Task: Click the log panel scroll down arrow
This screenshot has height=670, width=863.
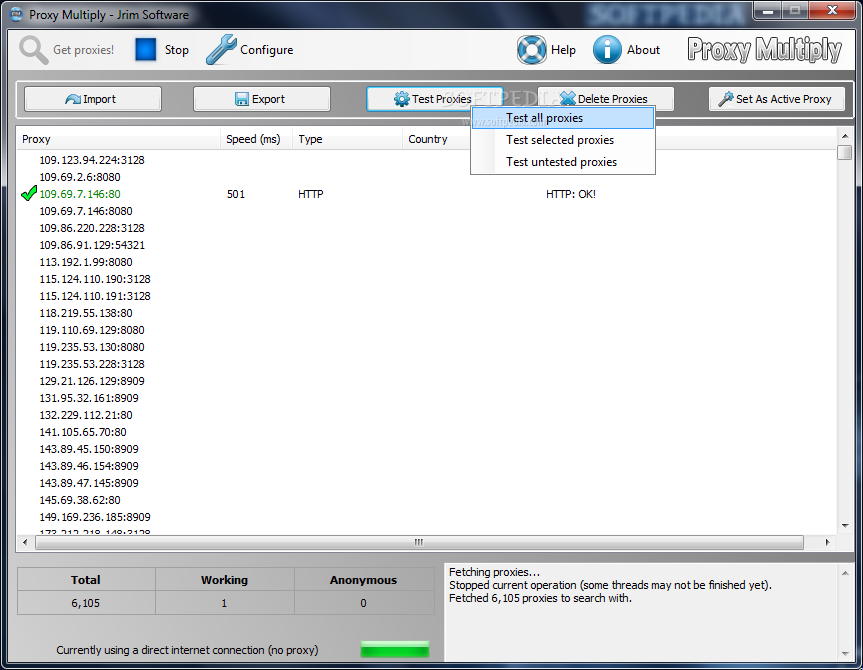Action: point(845,653)
